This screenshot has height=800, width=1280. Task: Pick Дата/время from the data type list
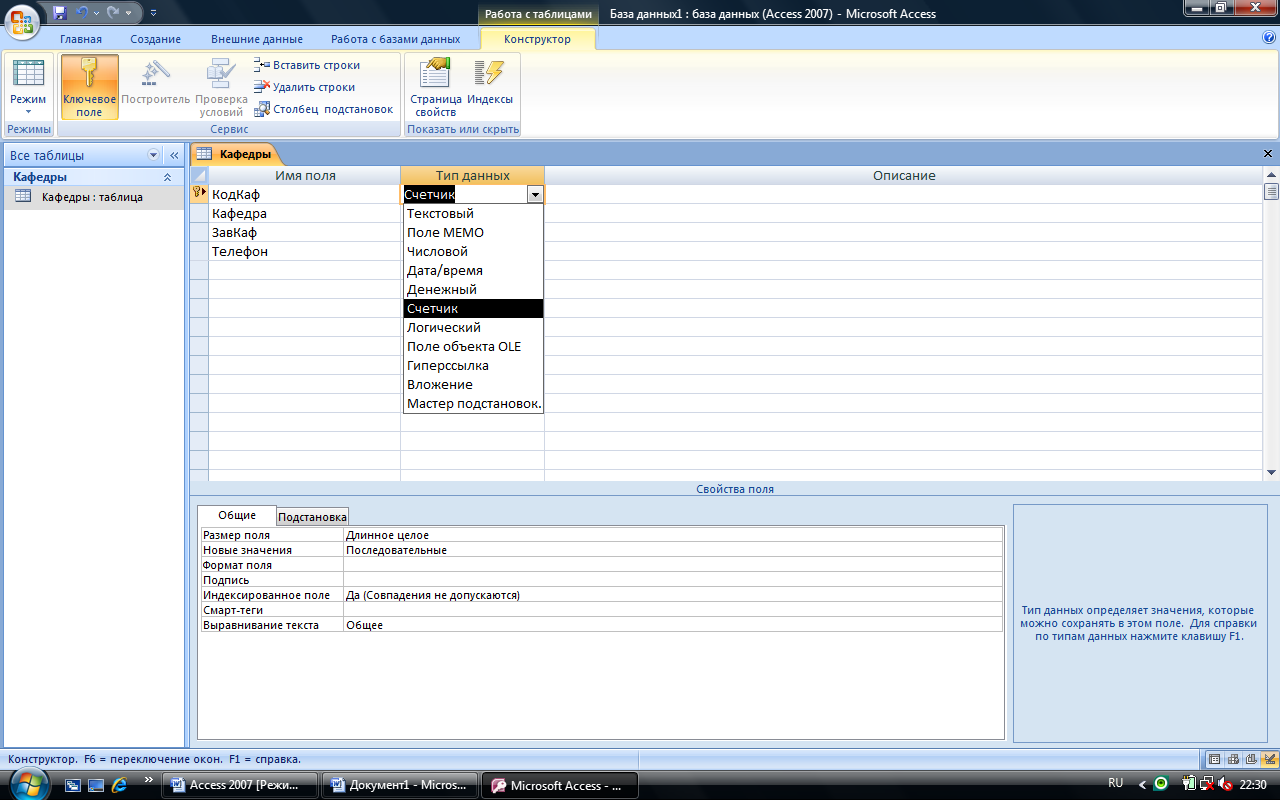click(x=473, y=270)
